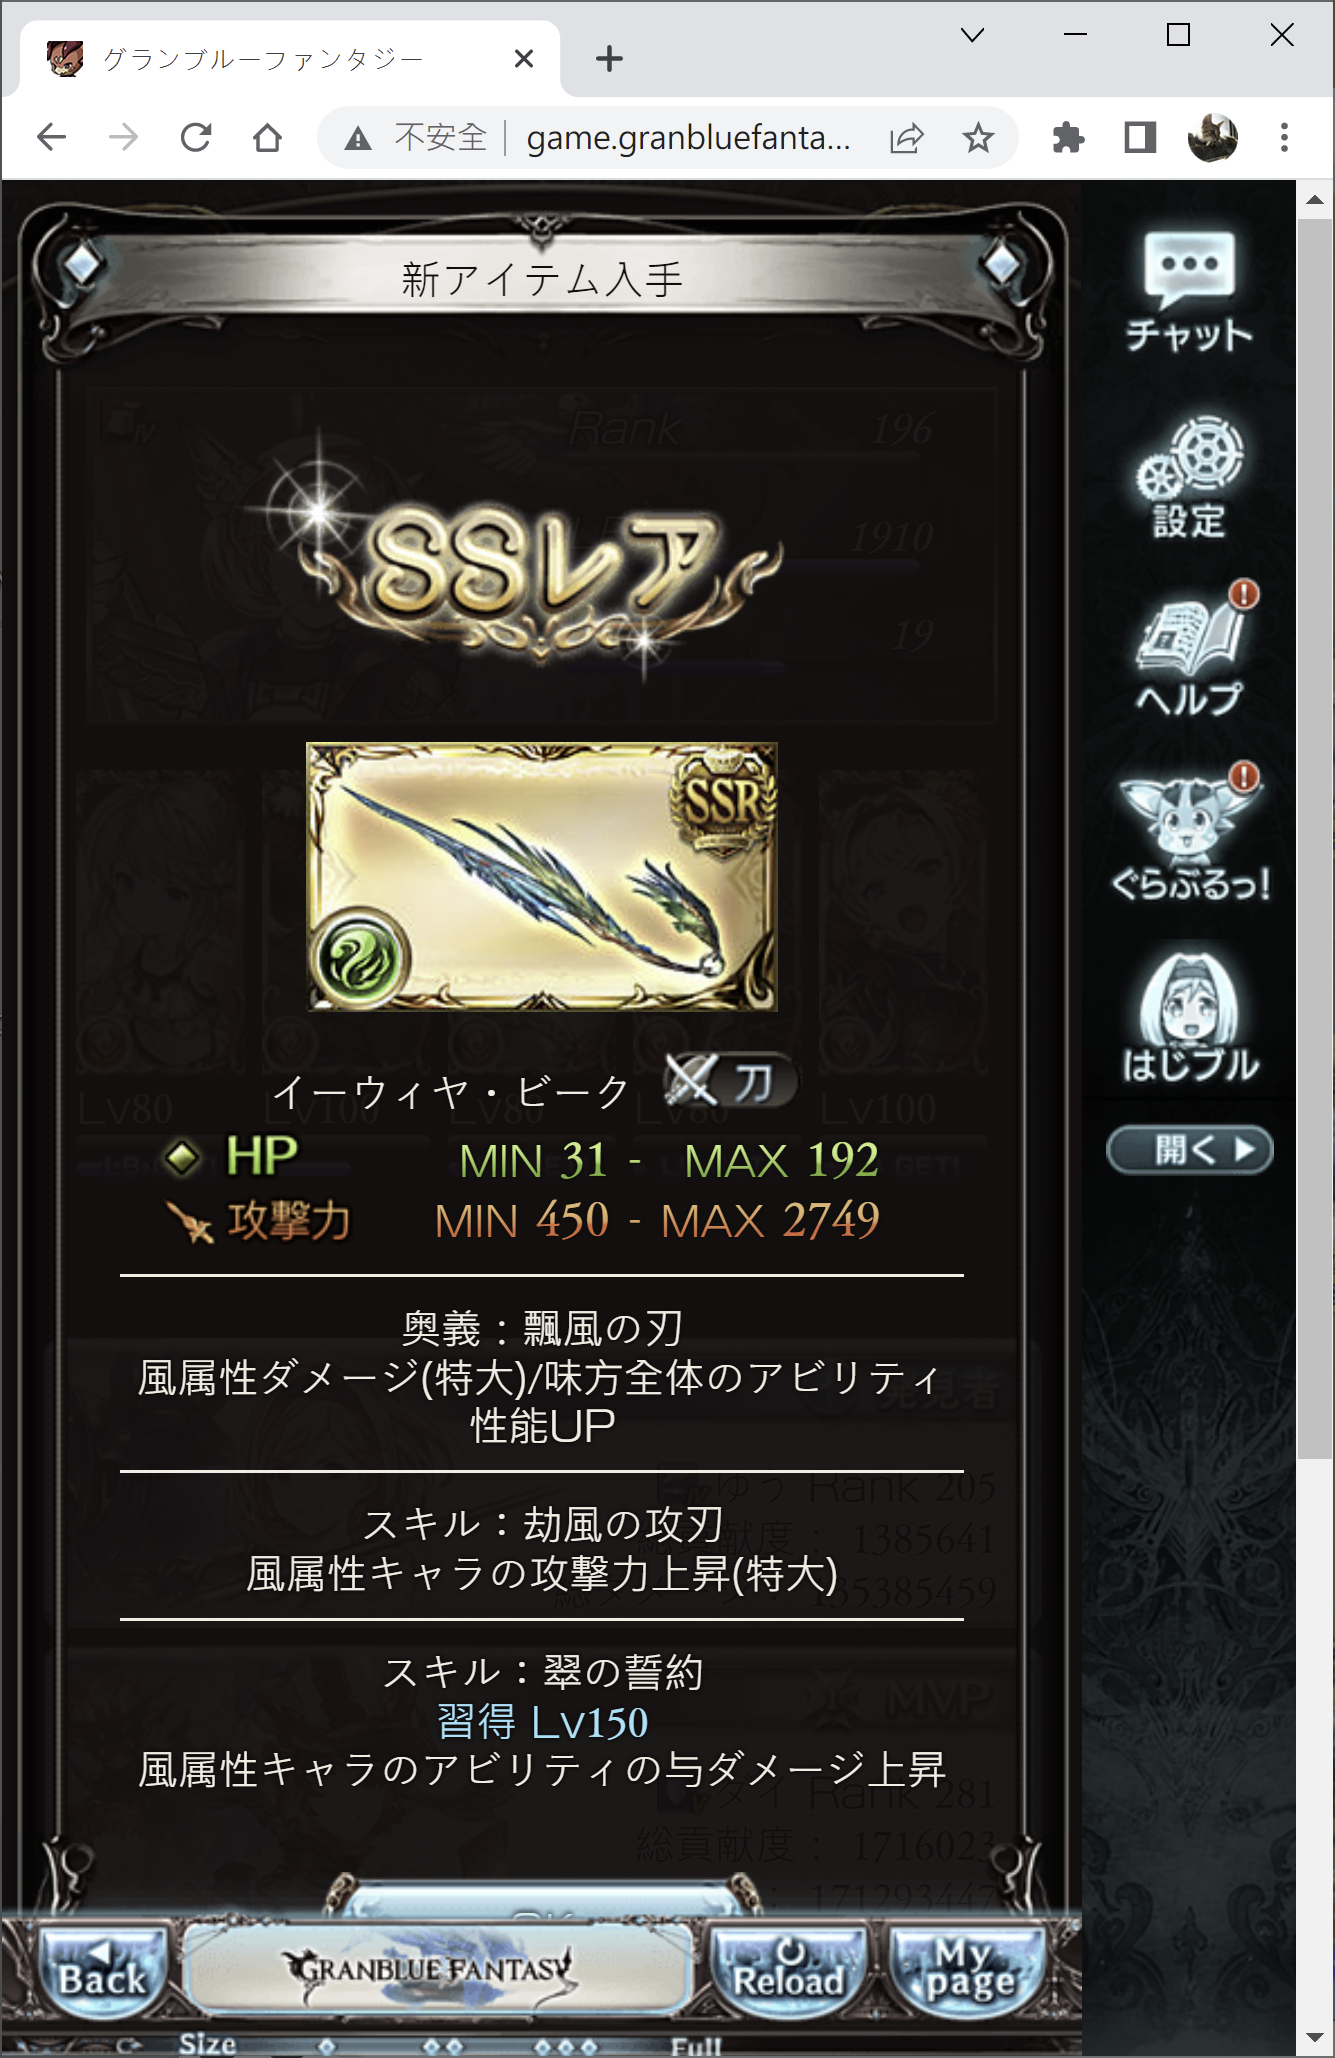The width and height of the screenshot is (1335, 2058).
Task: Open the 設定 settings gear icon
Action: pos(1189,477)
